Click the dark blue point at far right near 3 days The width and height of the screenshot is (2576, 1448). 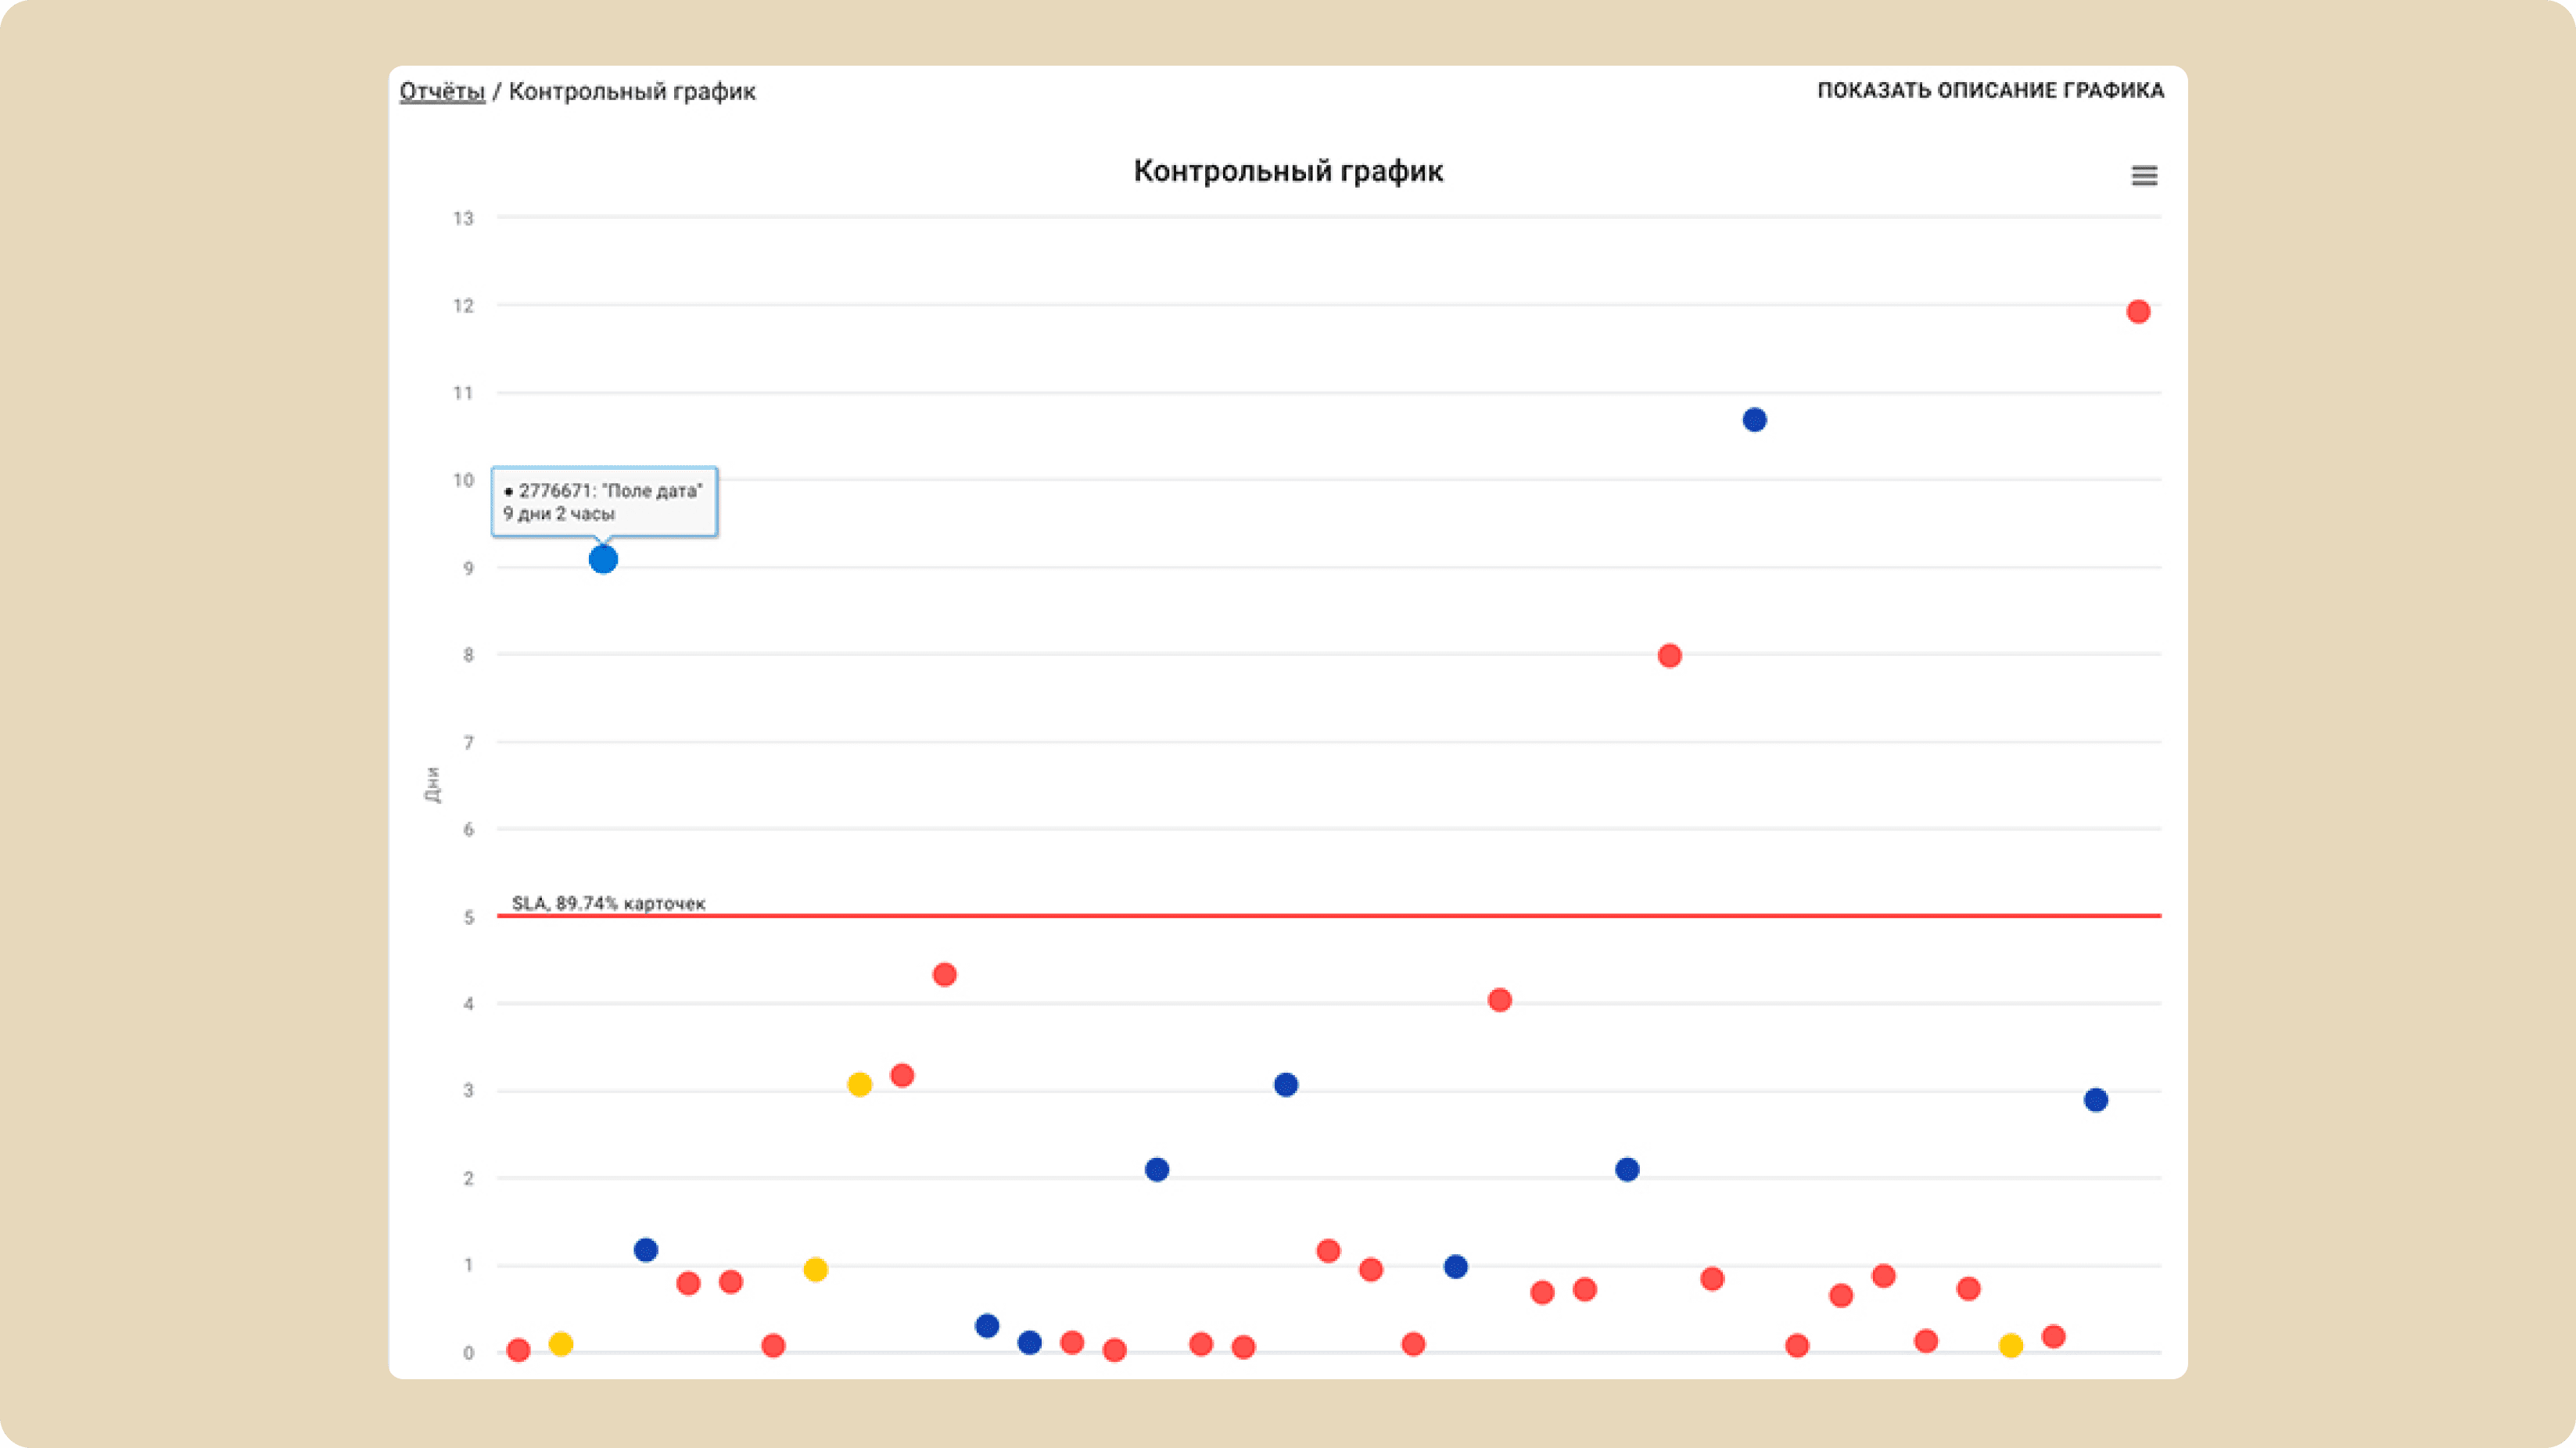coord(2096,1100)
